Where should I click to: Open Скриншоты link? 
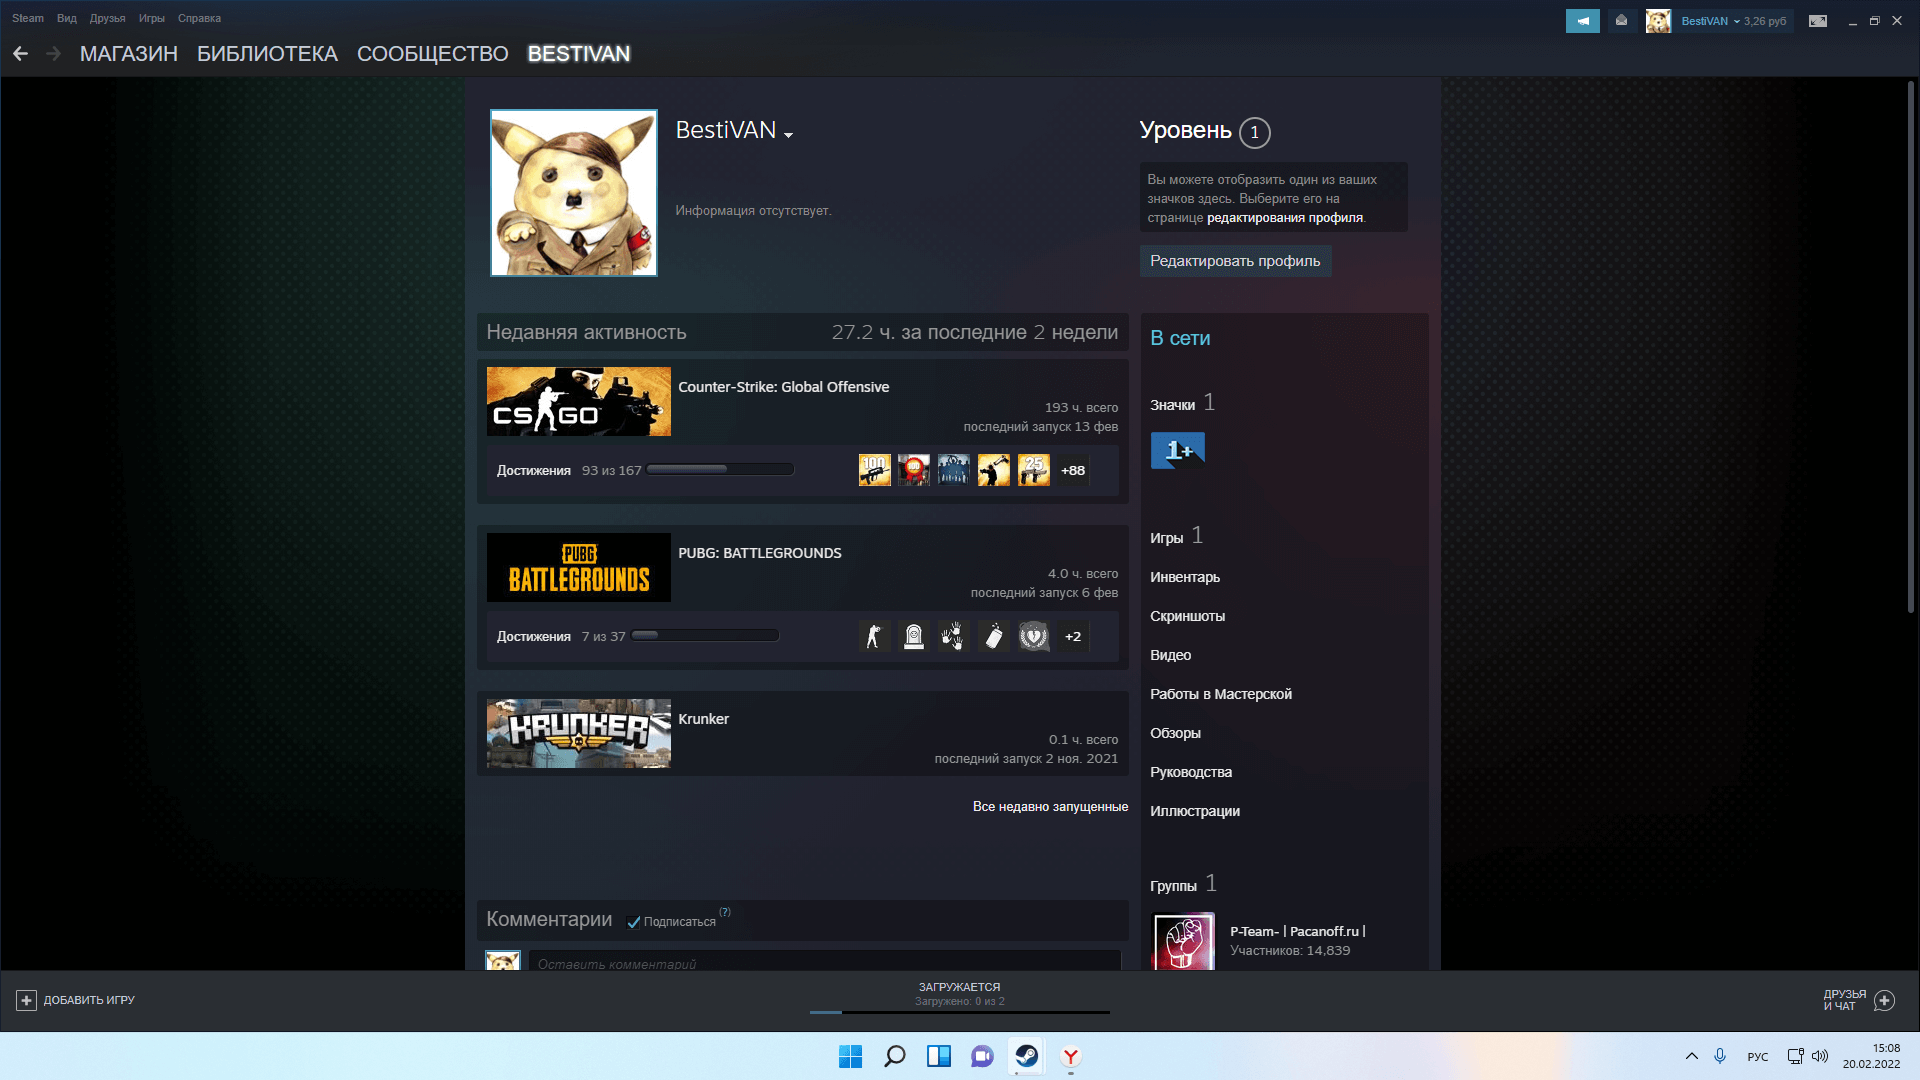[x=1187, y=616]
